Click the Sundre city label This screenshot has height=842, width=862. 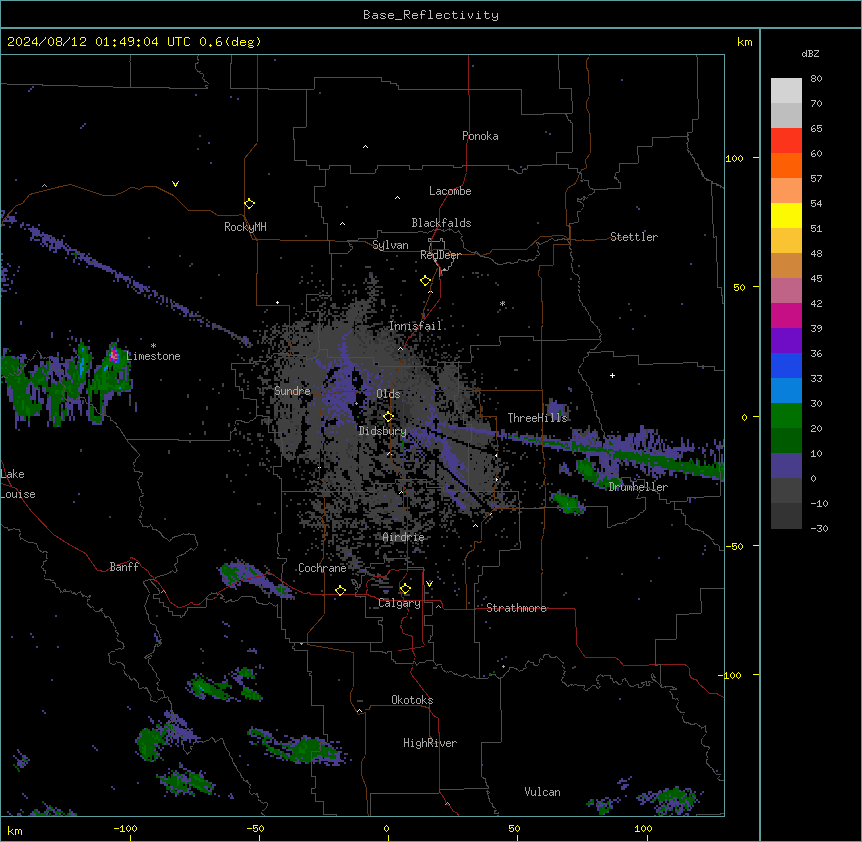292,391
